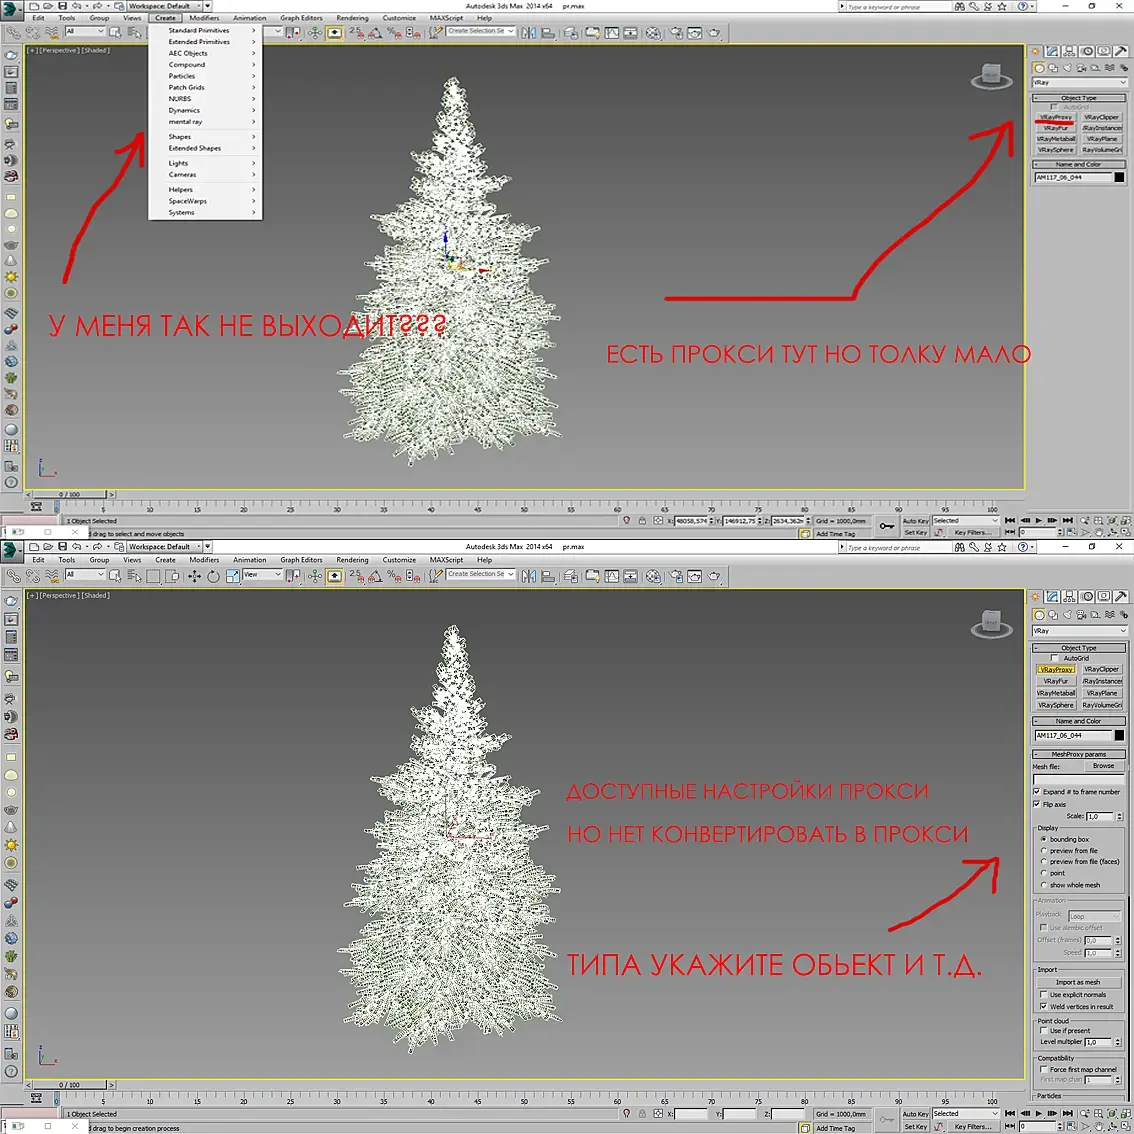Click Render Setup icon in upper window toolbar
The width and height of the screenshot is (1134, 1134).
point(674,33)
